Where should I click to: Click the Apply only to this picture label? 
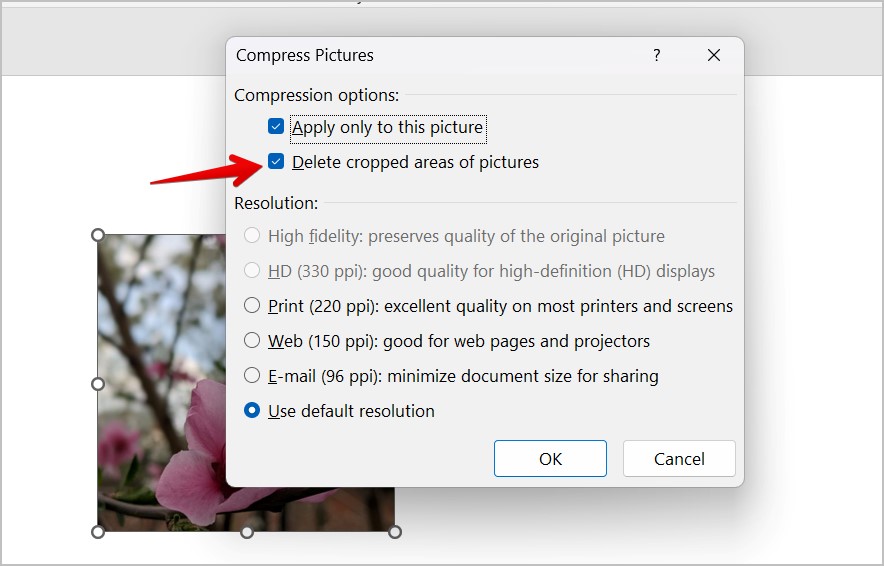tap(387, 127)
